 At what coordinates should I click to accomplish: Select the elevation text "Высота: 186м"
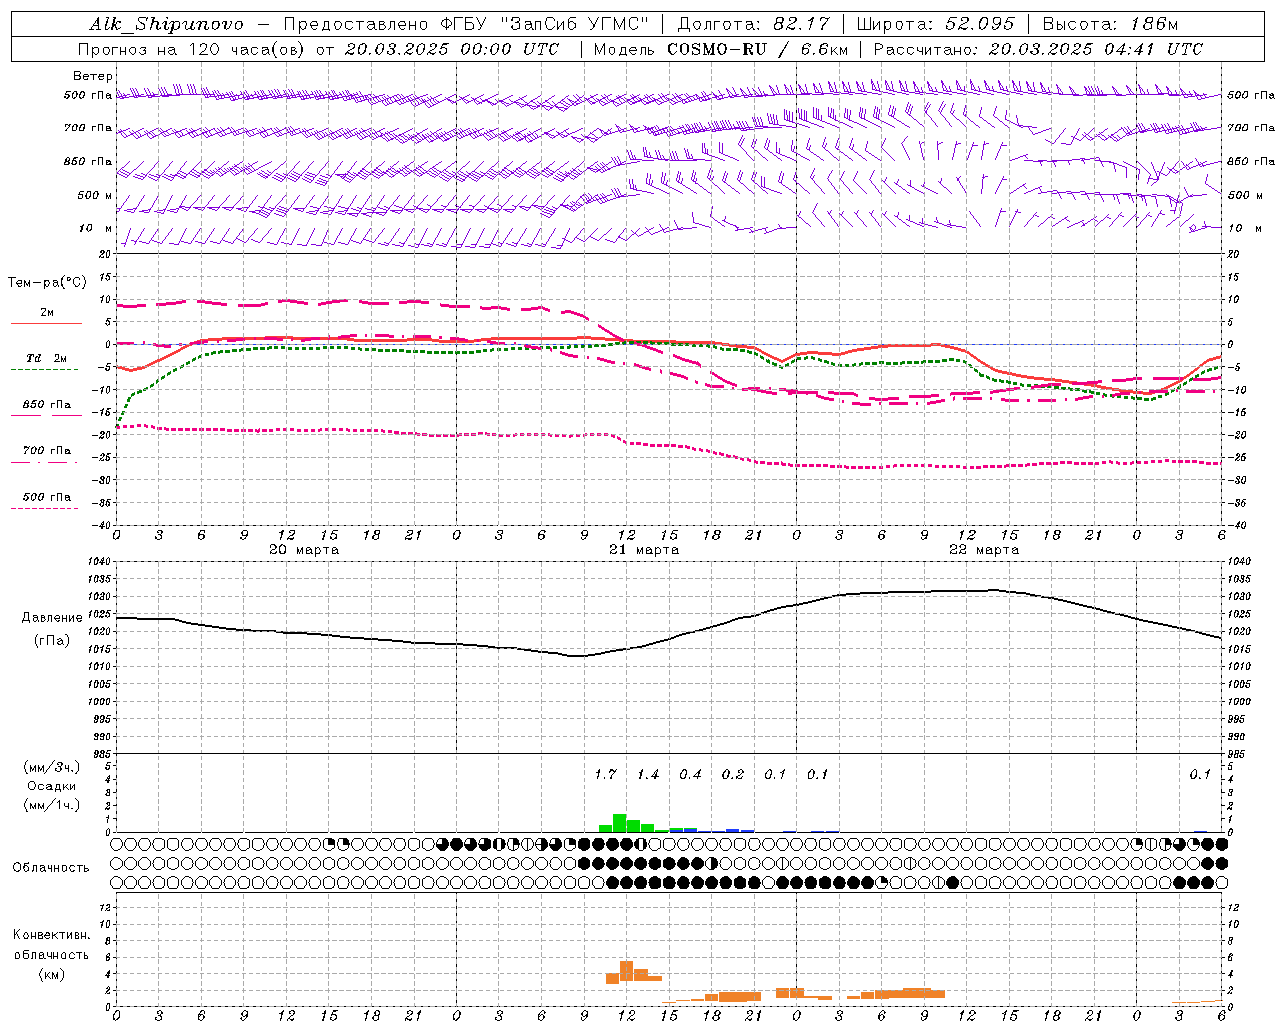click(x=1110, y=24)
